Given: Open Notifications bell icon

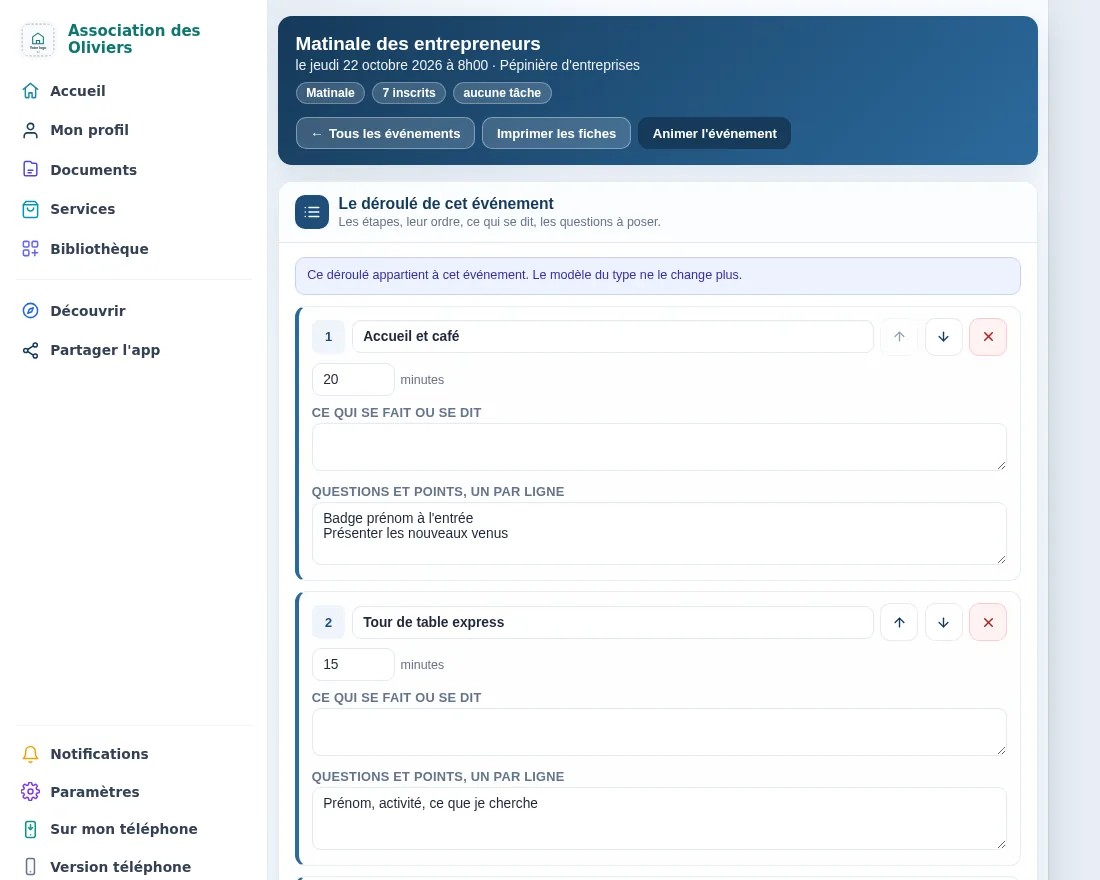Looking at the screenshot, I should [30, 754].
